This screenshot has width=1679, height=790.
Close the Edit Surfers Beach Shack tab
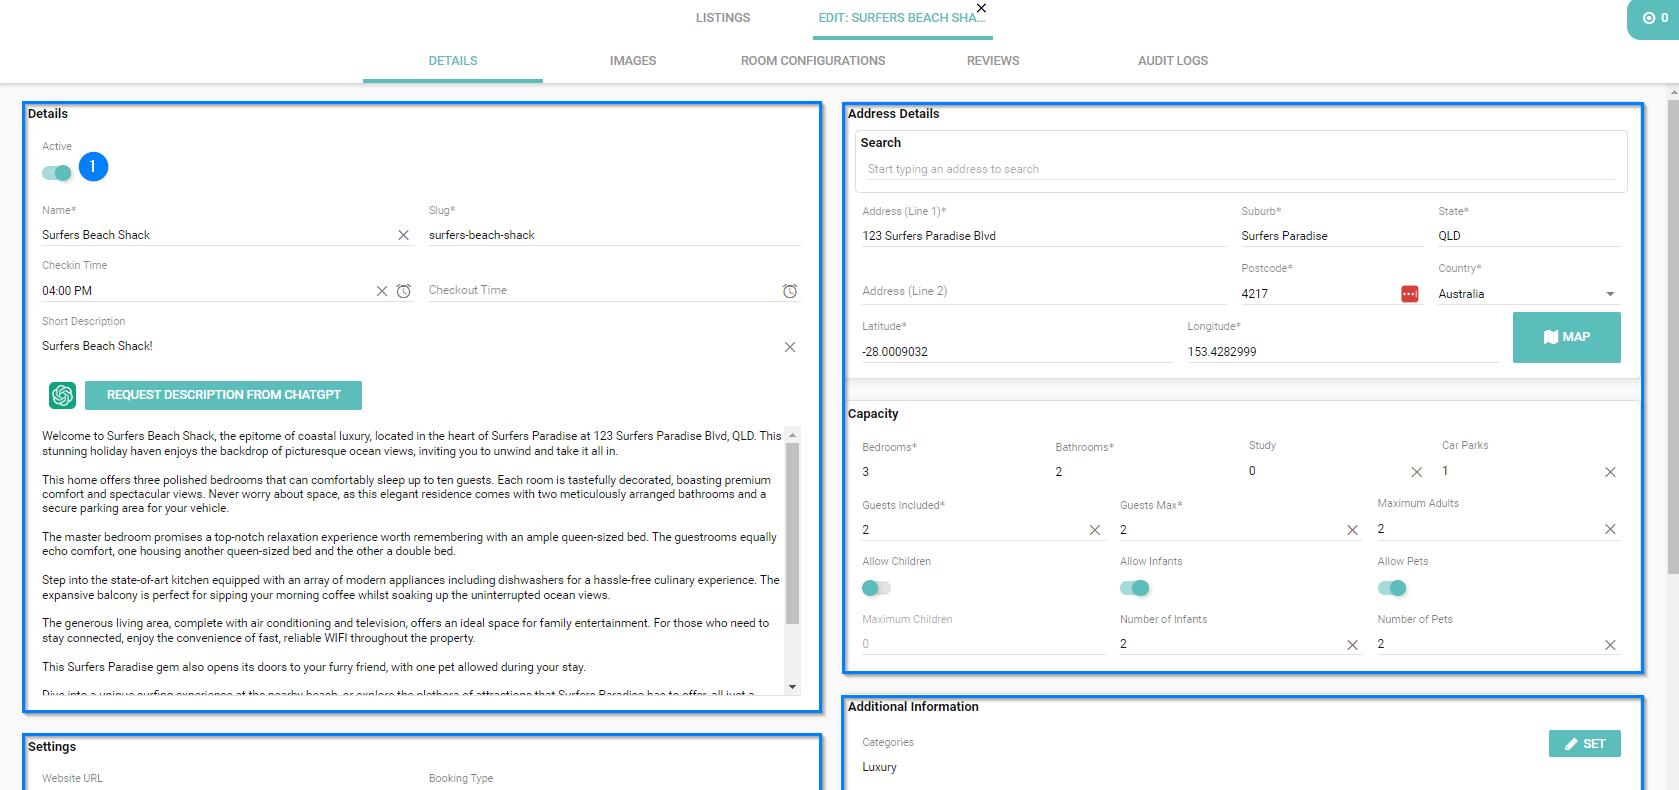[x=981, y=8]
